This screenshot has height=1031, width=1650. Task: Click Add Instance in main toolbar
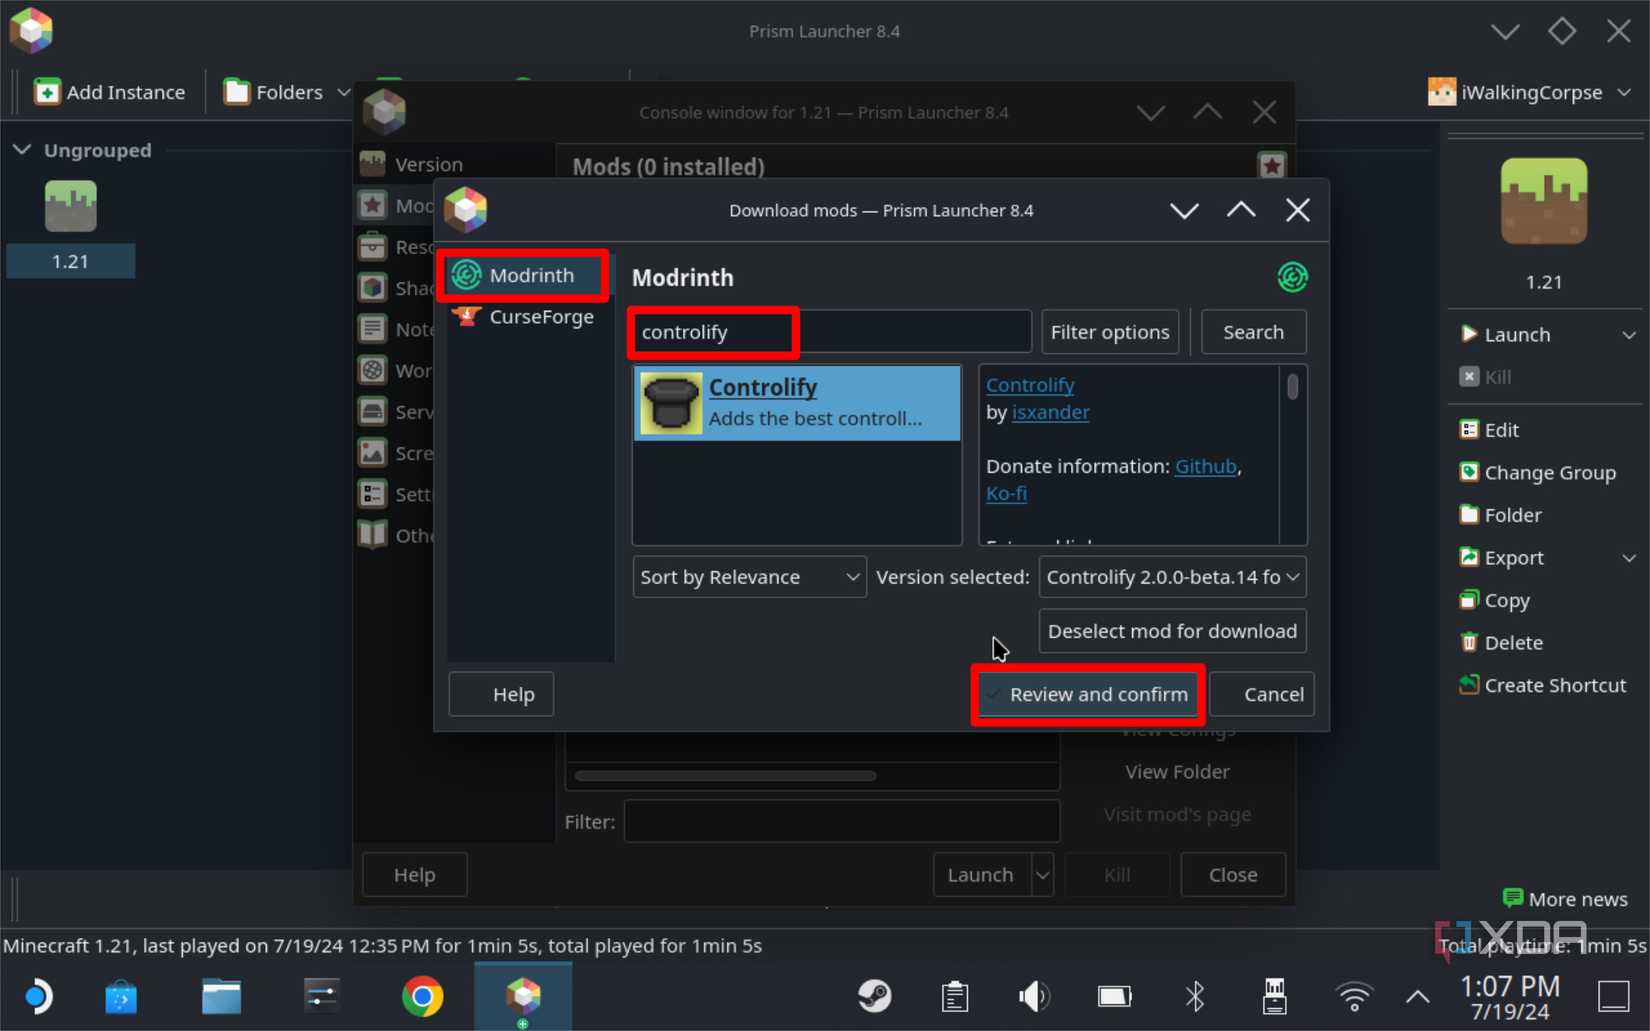click(x=110, y=92)
